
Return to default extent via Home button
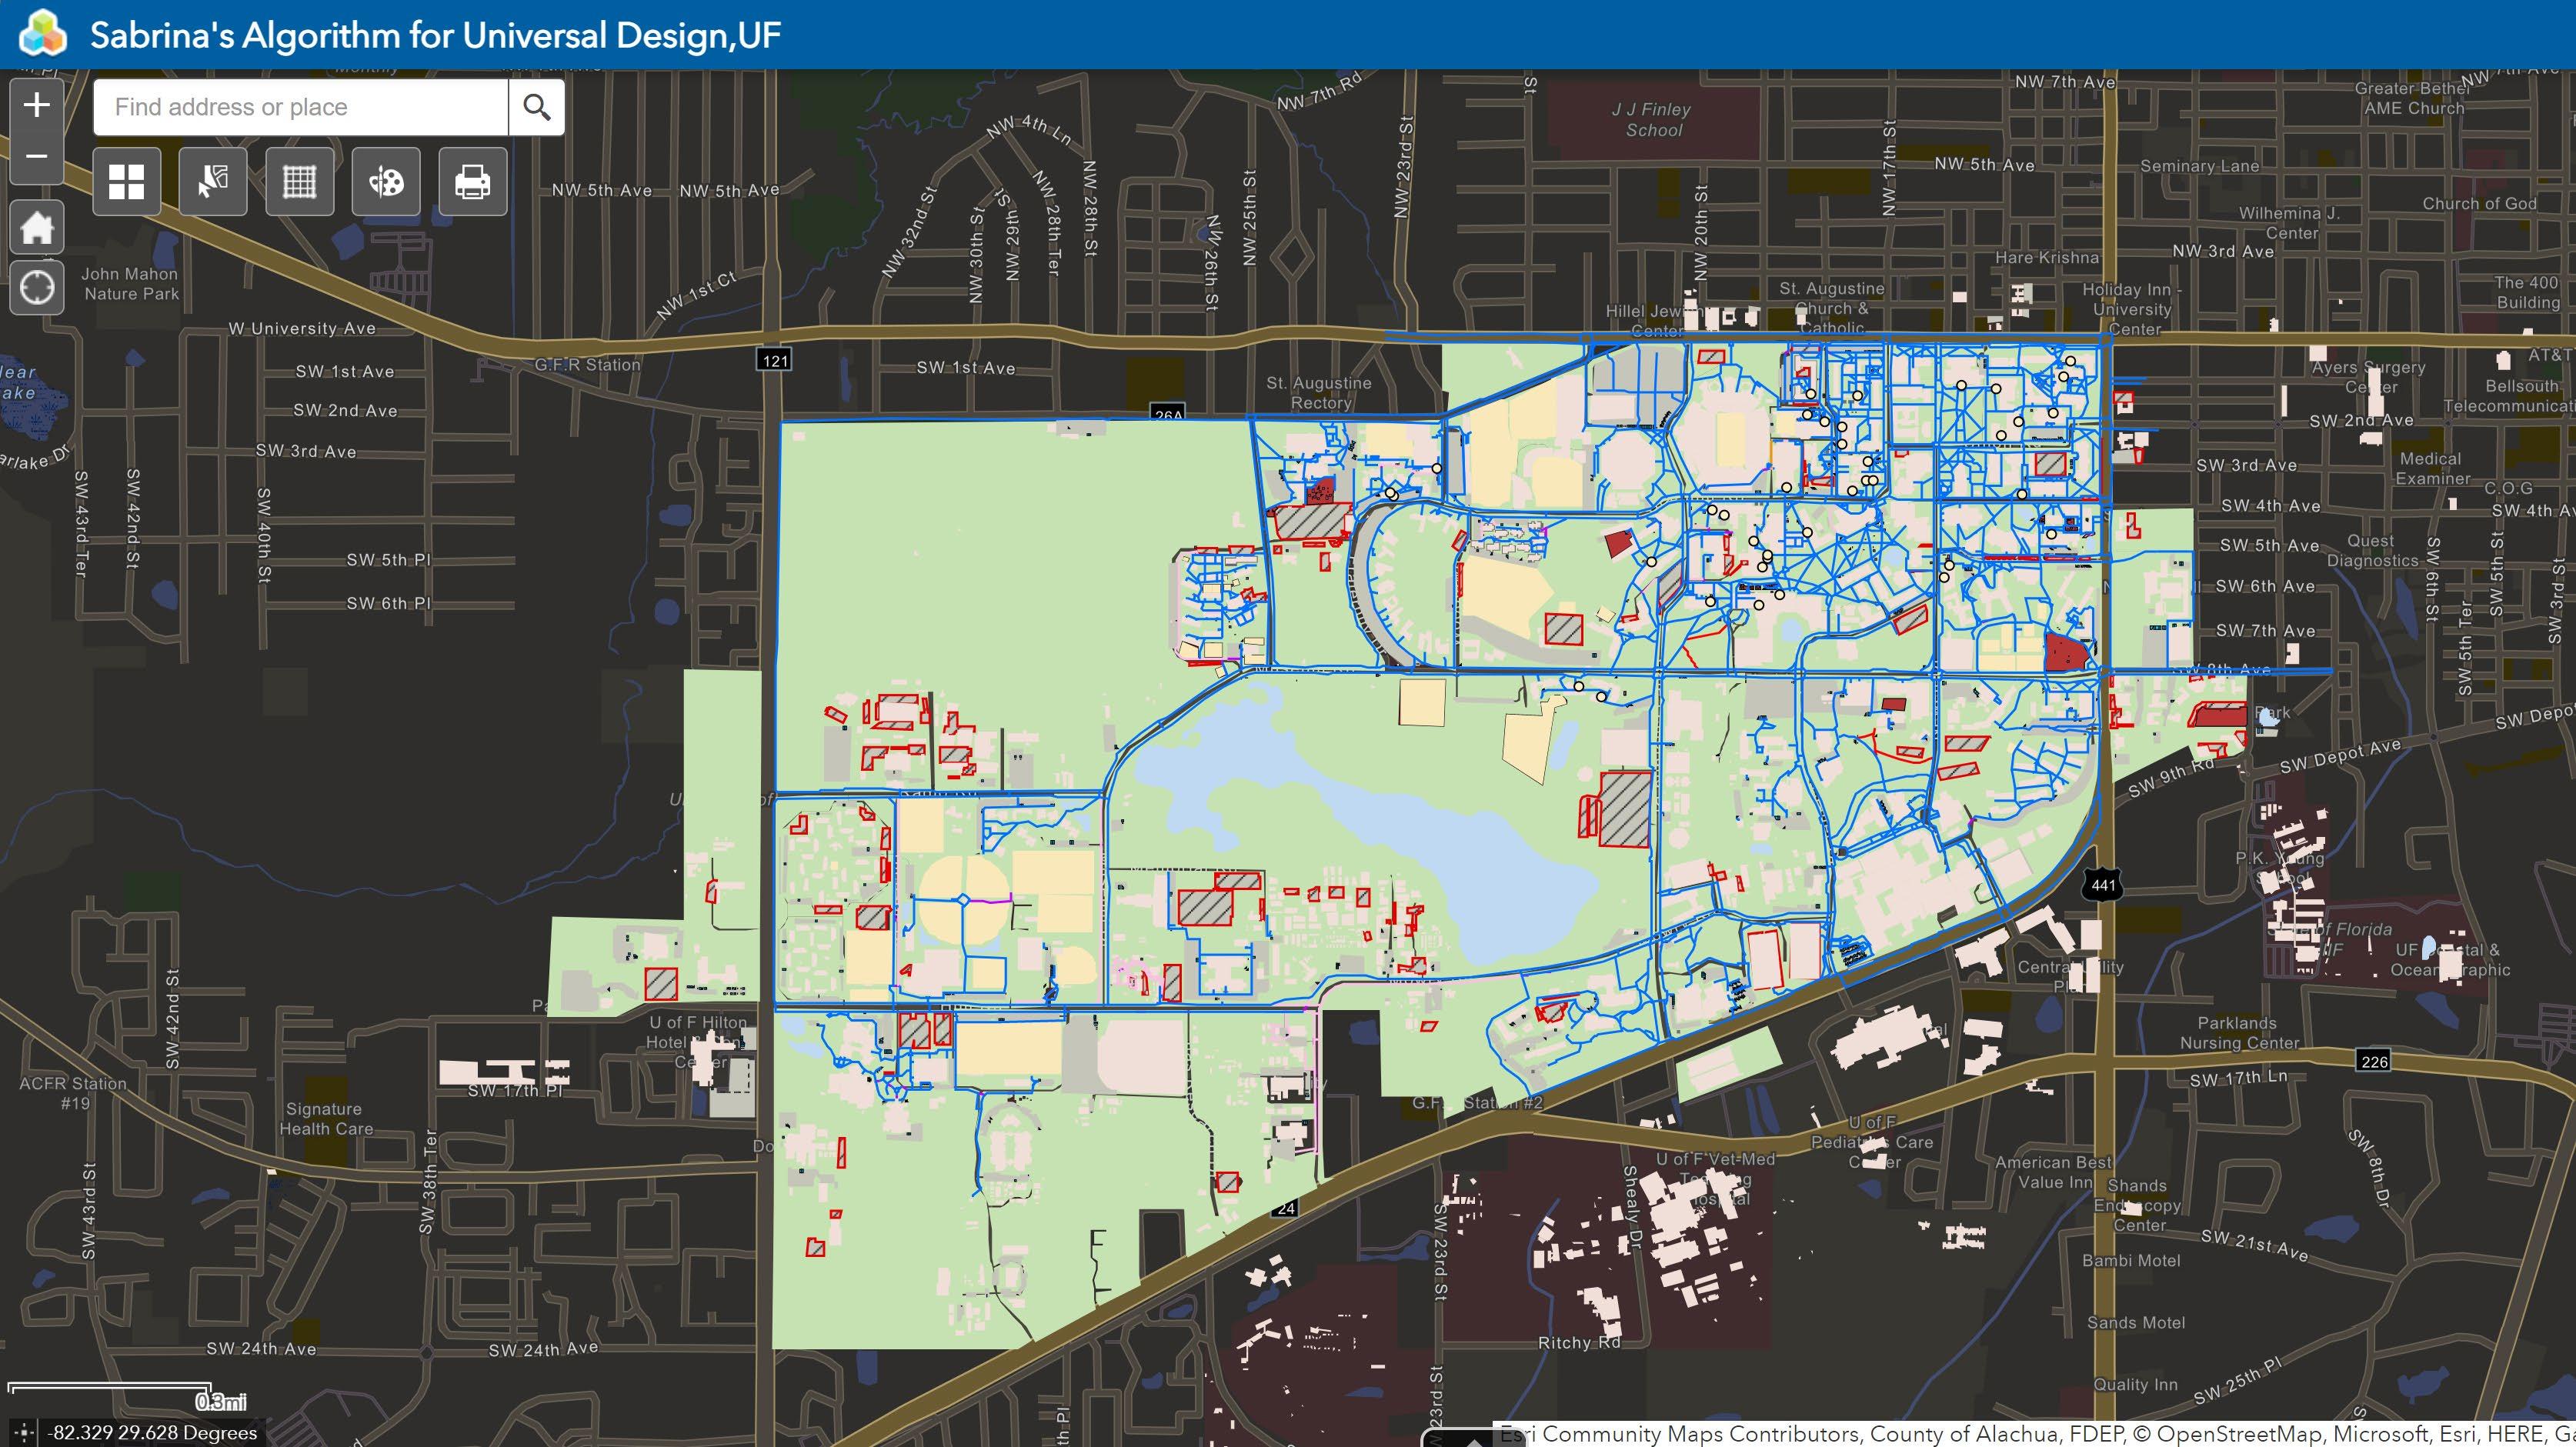[x=37, y=228]
